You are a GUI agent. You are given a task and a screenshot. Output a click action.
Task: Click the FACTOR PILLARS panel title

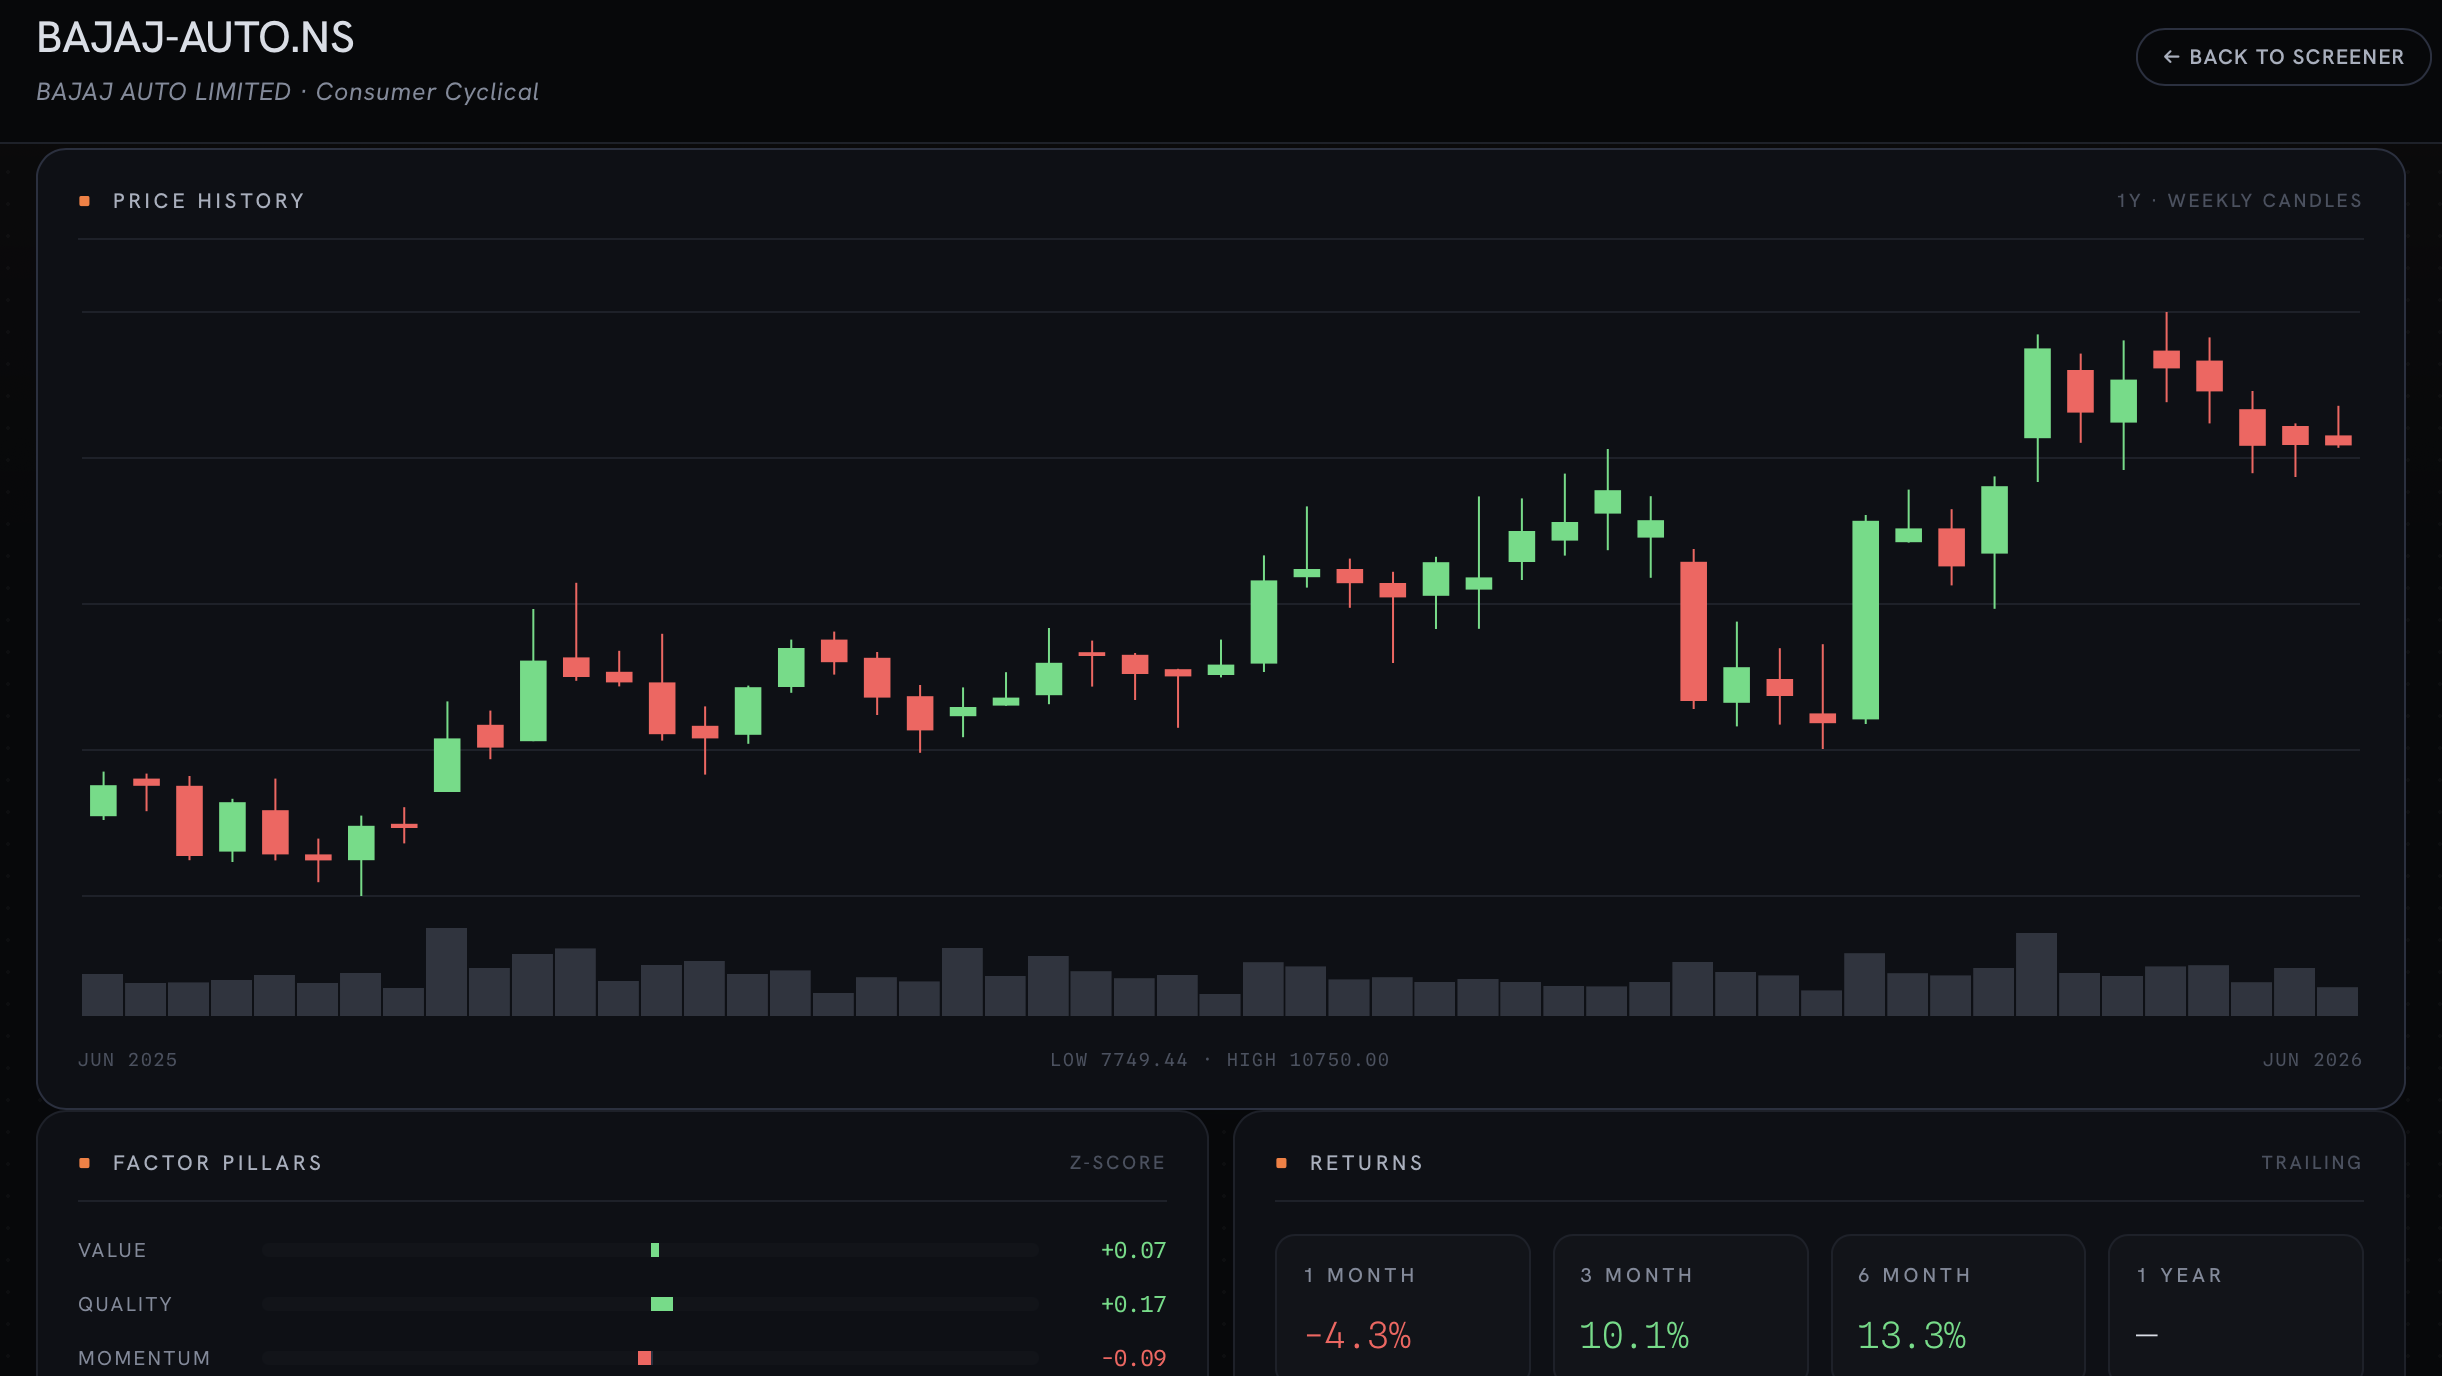217,1163
